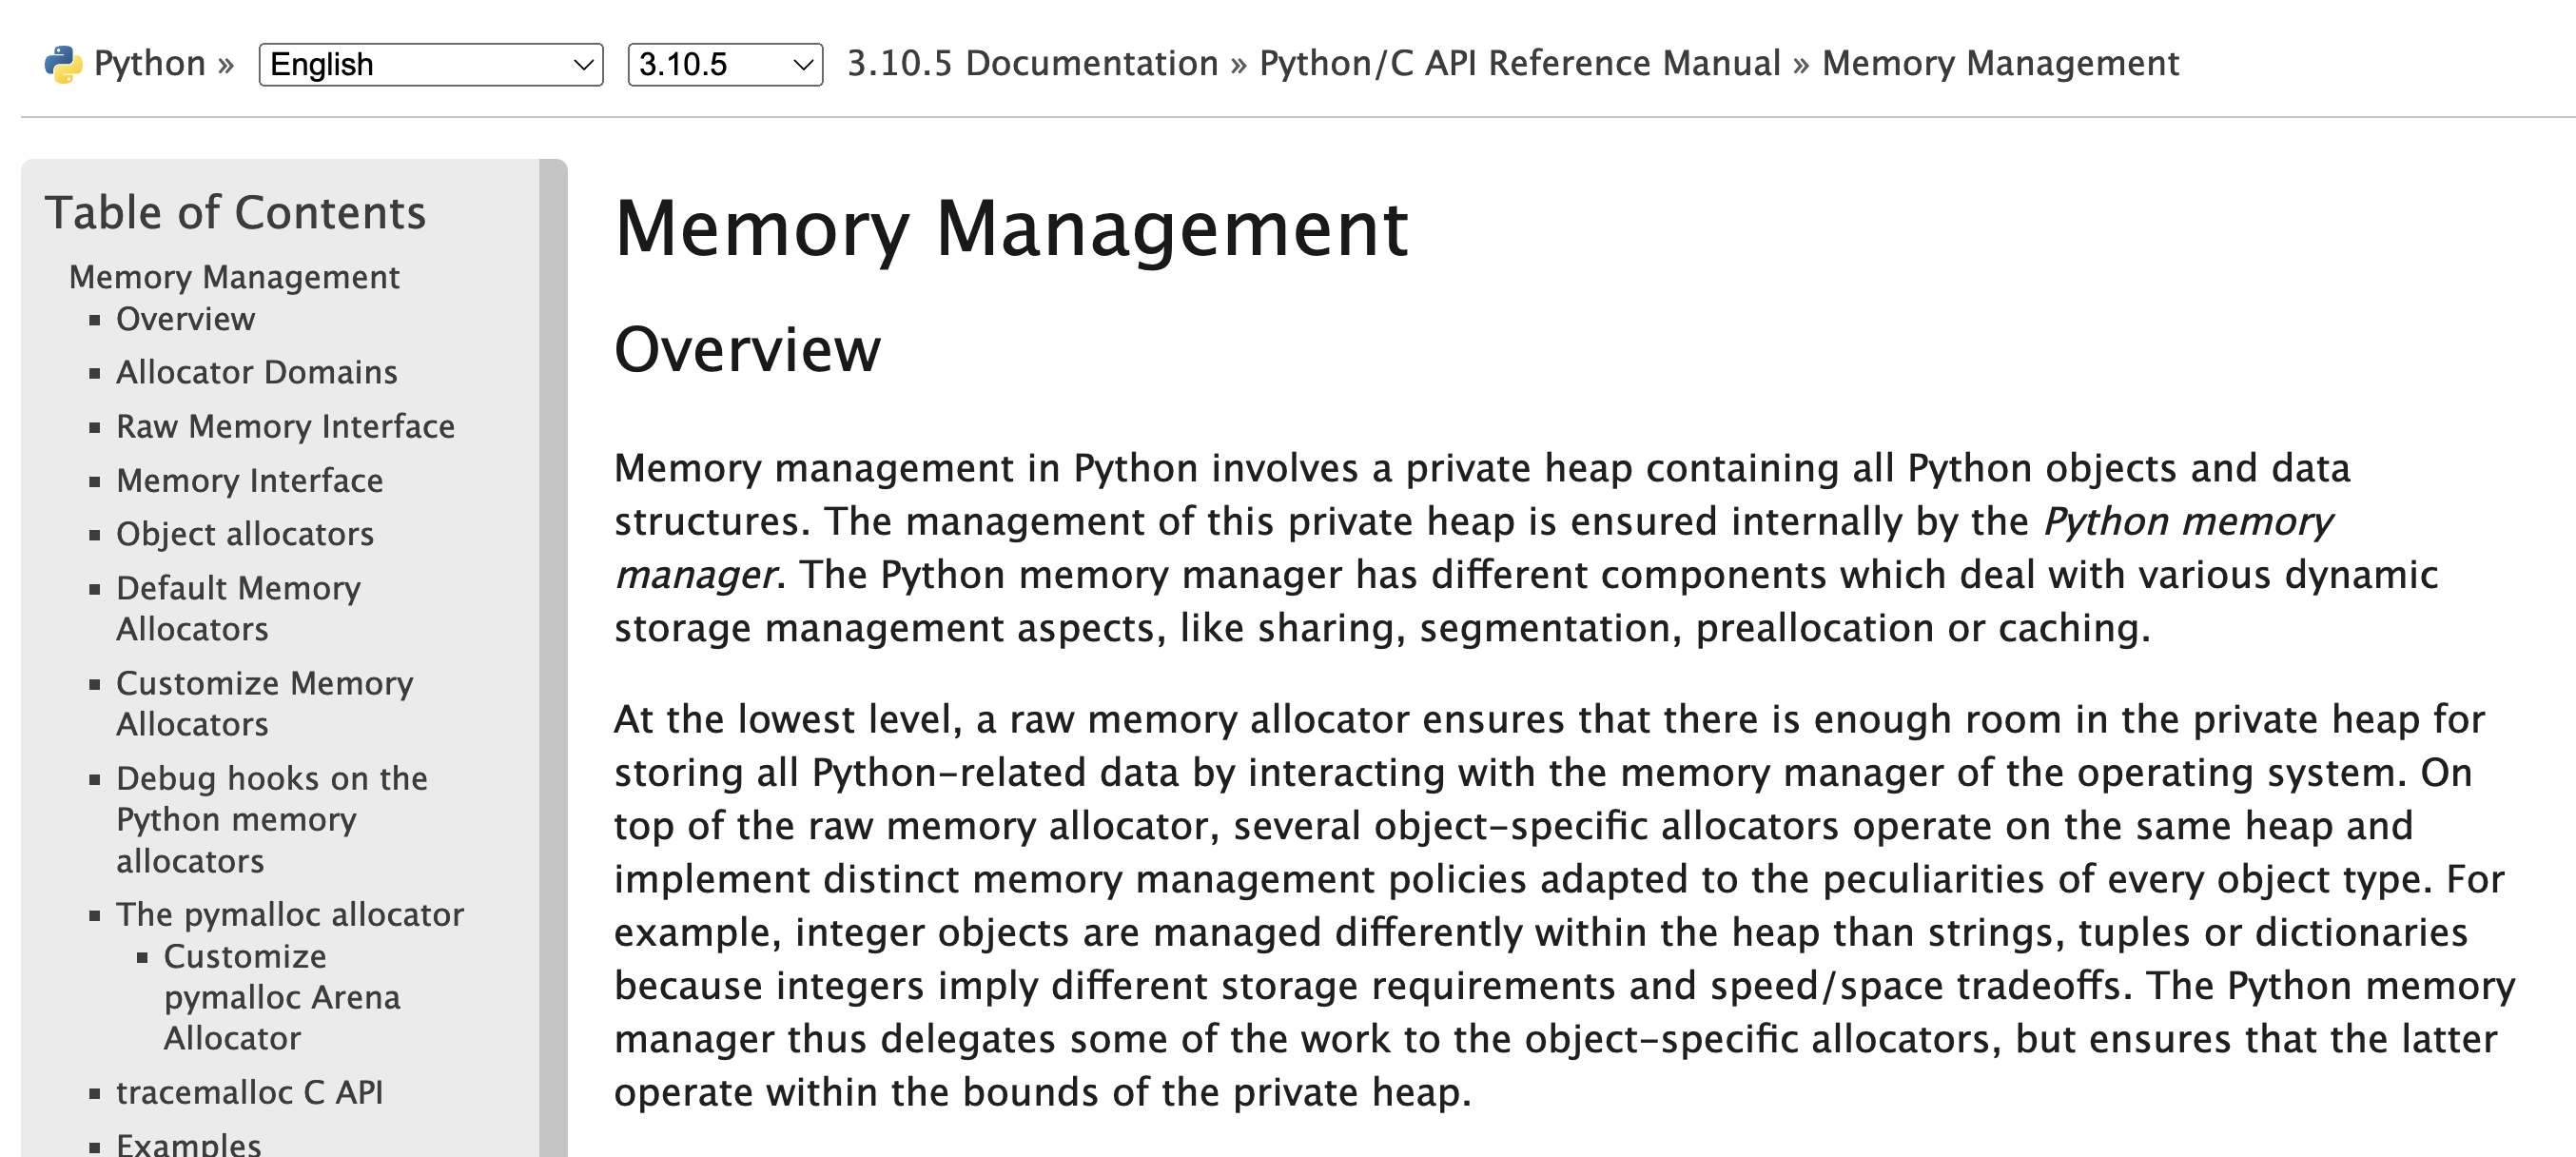This screenshot has width=2576, height=1157.
Task: Jump to the Object allocators section
Action: [x=244, y=534]
